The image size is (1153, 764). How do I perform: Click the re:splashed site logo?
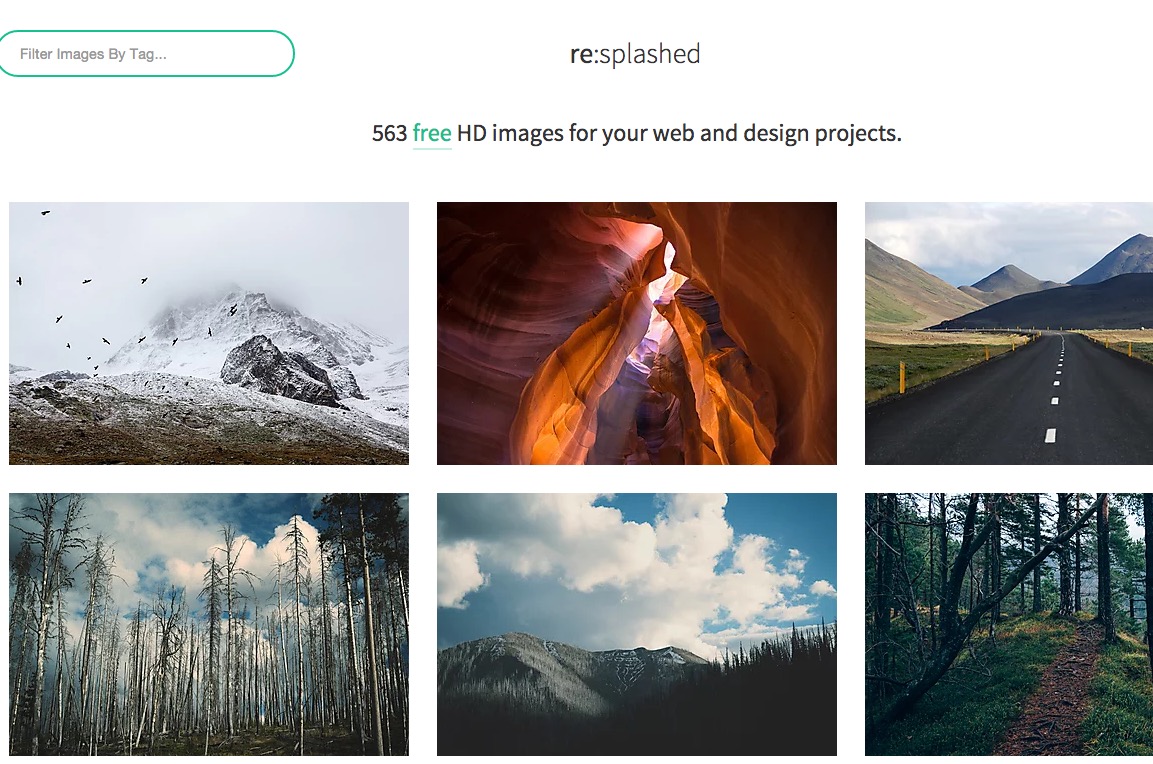[635, 54]
